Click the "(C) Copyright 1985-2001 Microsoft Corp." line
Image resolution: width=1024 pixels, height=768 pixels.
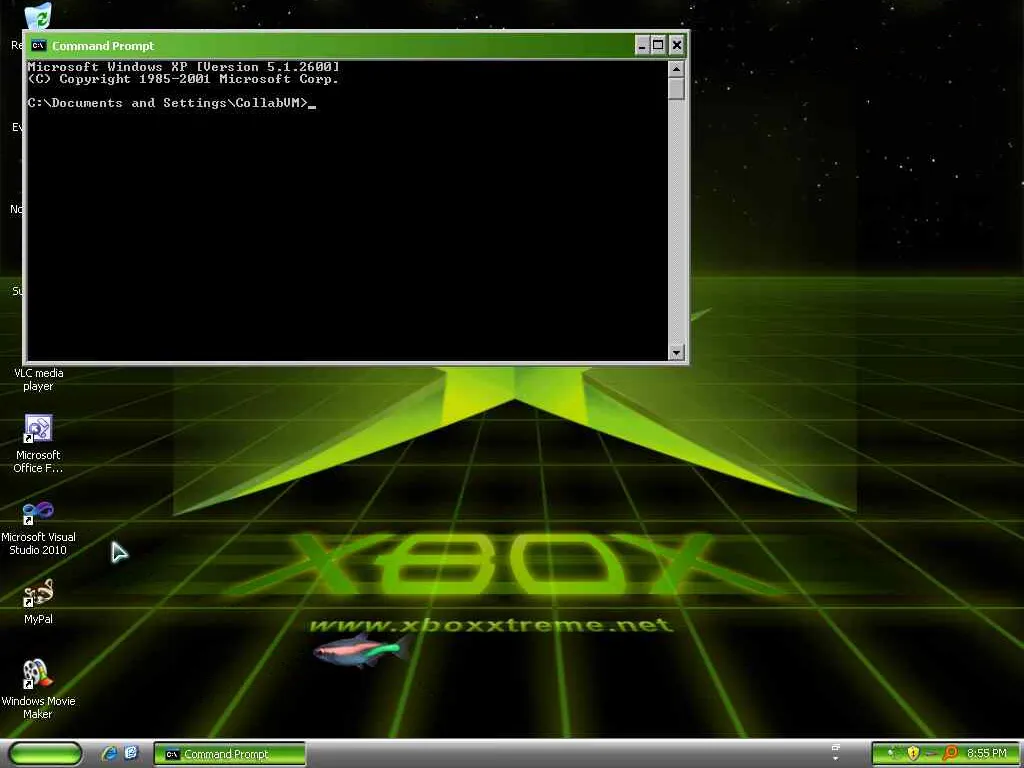tap(184, 79)
